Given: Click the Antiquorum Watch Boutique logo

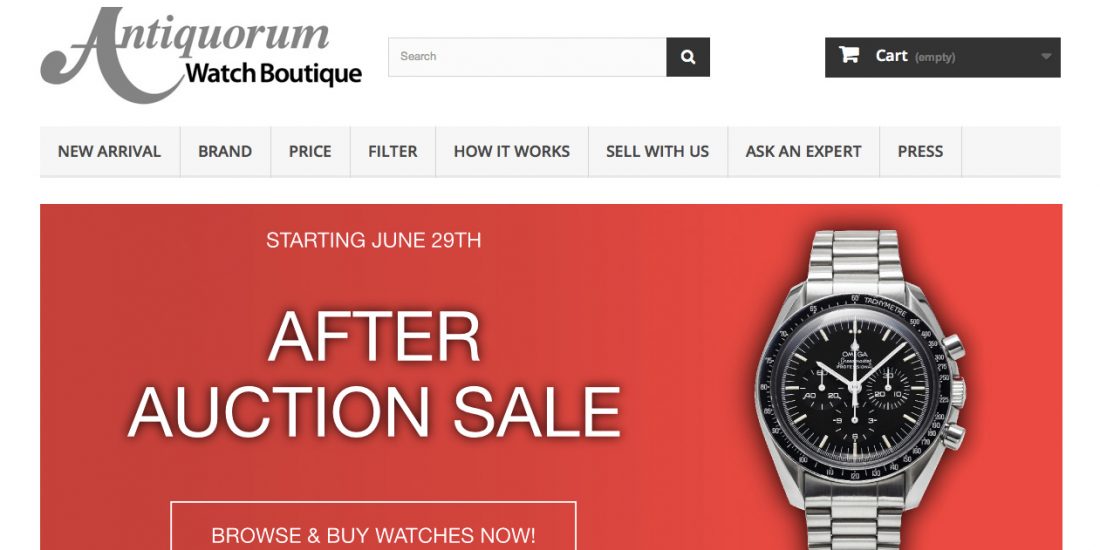Looking at the screenshot, I should (201, 55).
